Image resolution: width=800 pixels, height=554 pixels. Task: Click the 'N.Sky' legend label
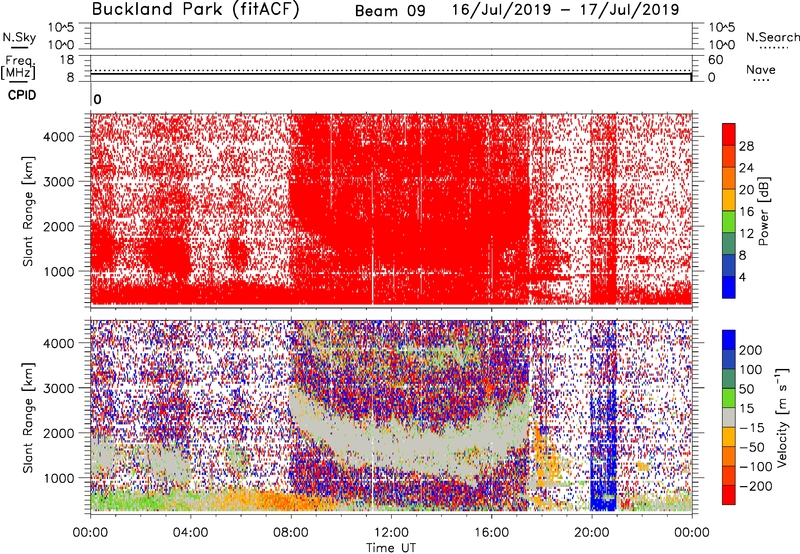point(19,37)
